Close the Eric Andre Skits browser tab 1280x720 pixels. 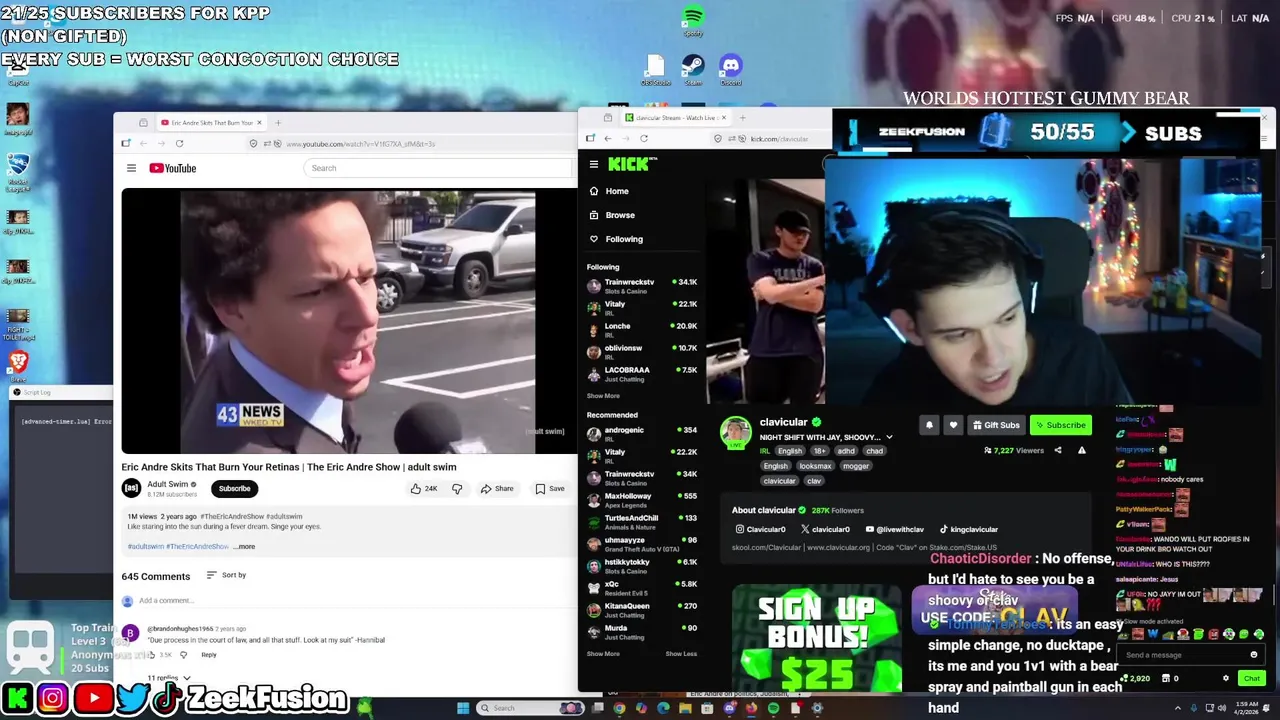259,123
